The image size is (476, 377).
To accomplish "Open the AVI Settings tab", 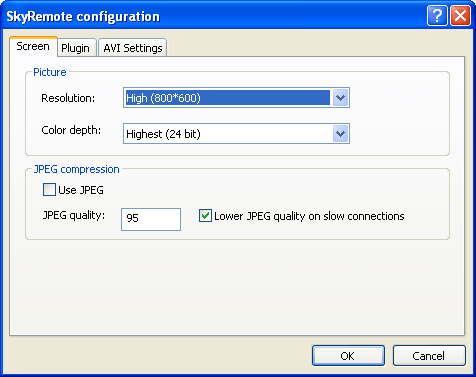I will [133, 48].
